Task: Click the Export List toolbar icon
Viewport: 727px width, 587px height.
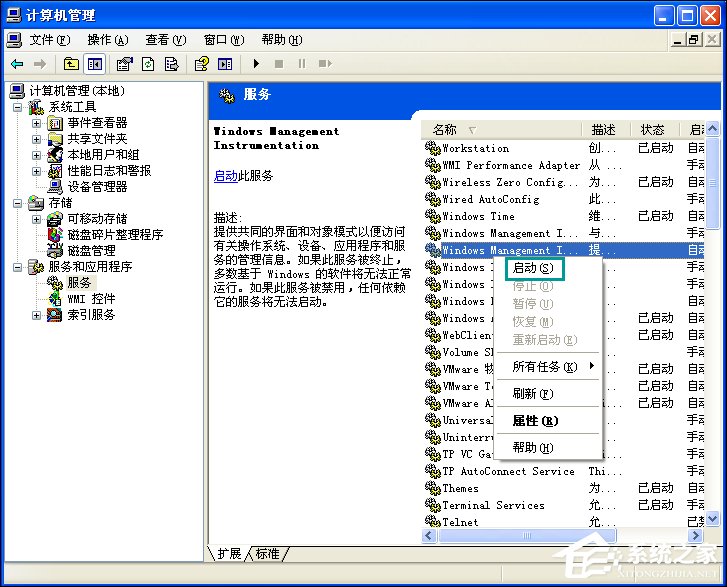Action: click(172, 64)
